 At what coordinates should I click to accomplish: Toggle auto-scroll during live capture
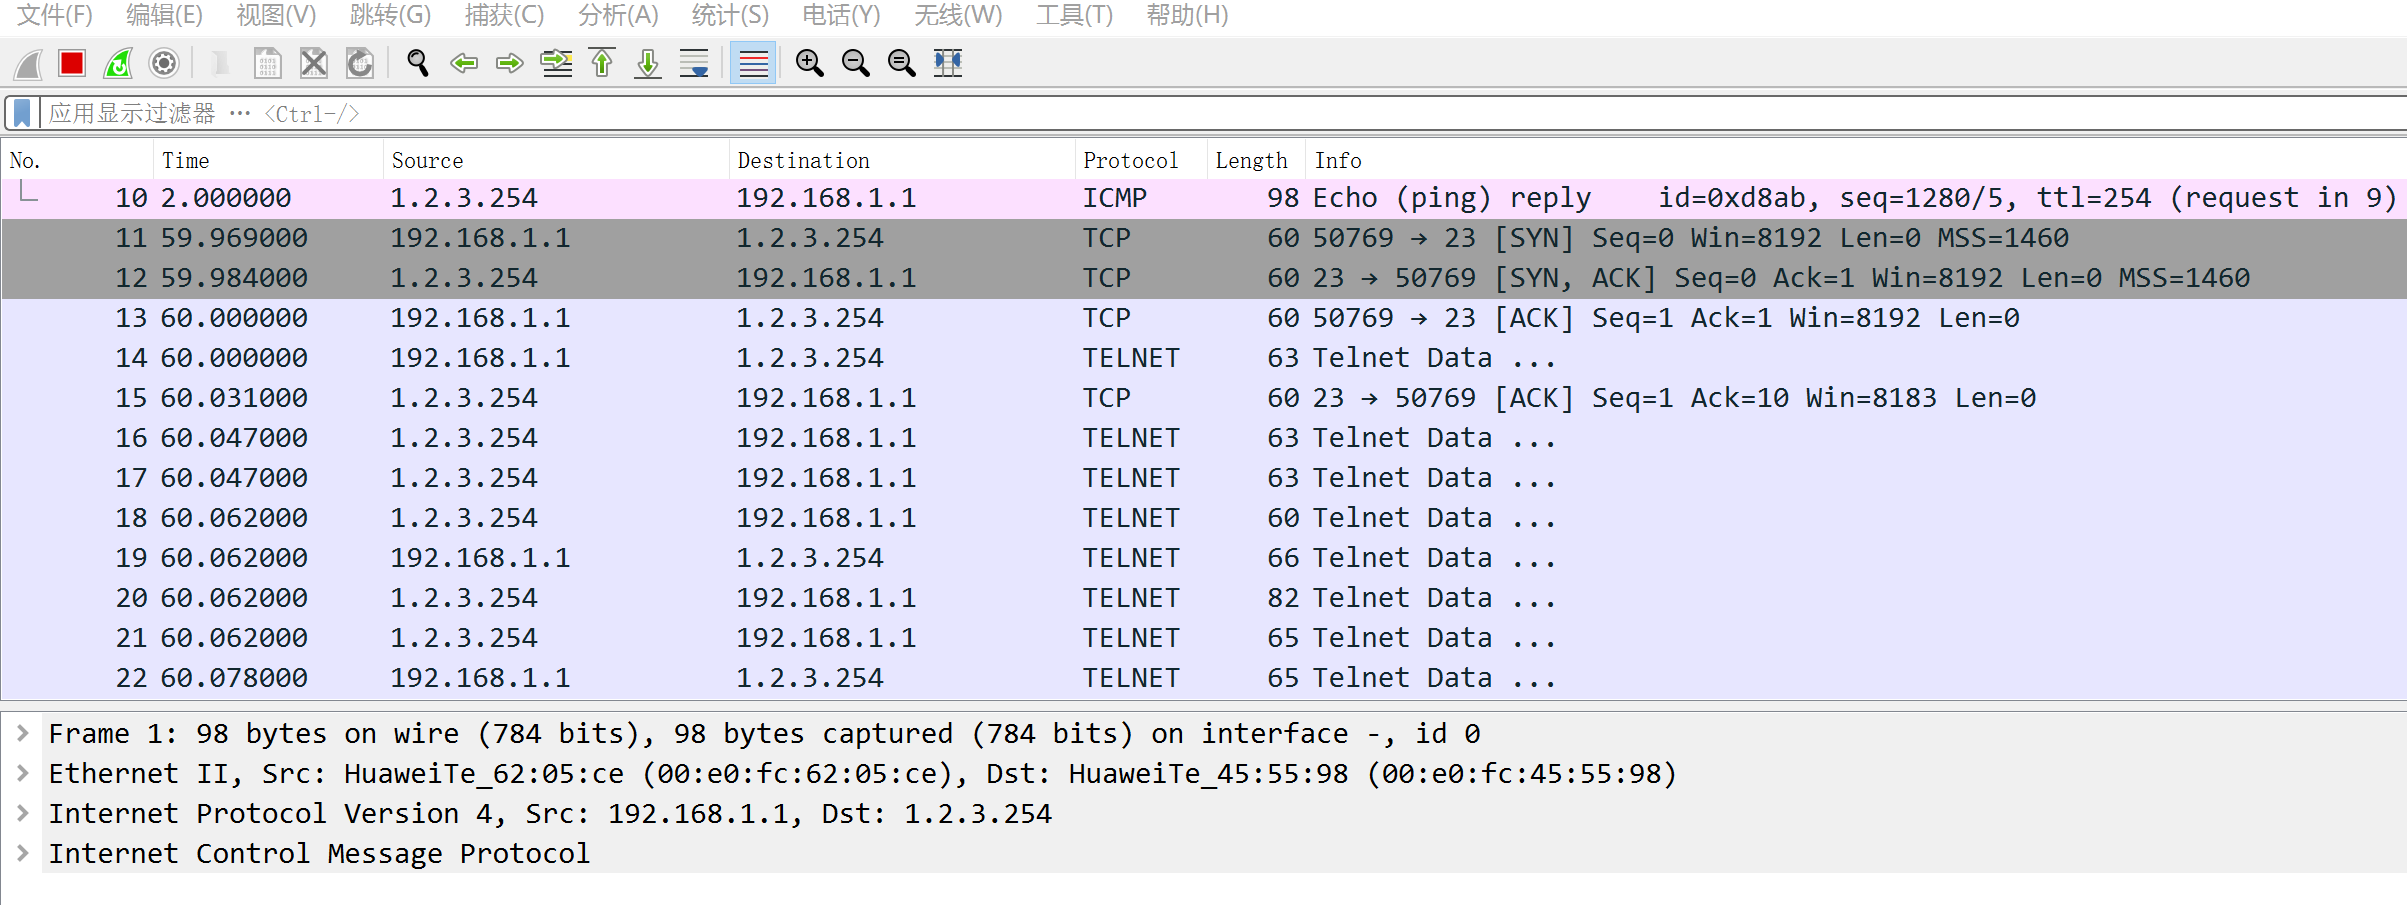point(694,64)
